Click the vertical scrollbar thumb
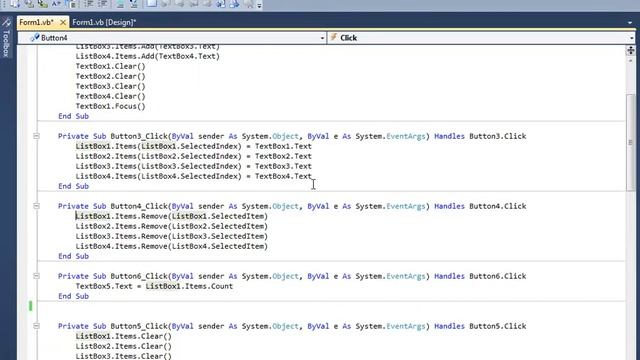The height and width of the screenshot is (360, 640). click(x=631, y=142)
